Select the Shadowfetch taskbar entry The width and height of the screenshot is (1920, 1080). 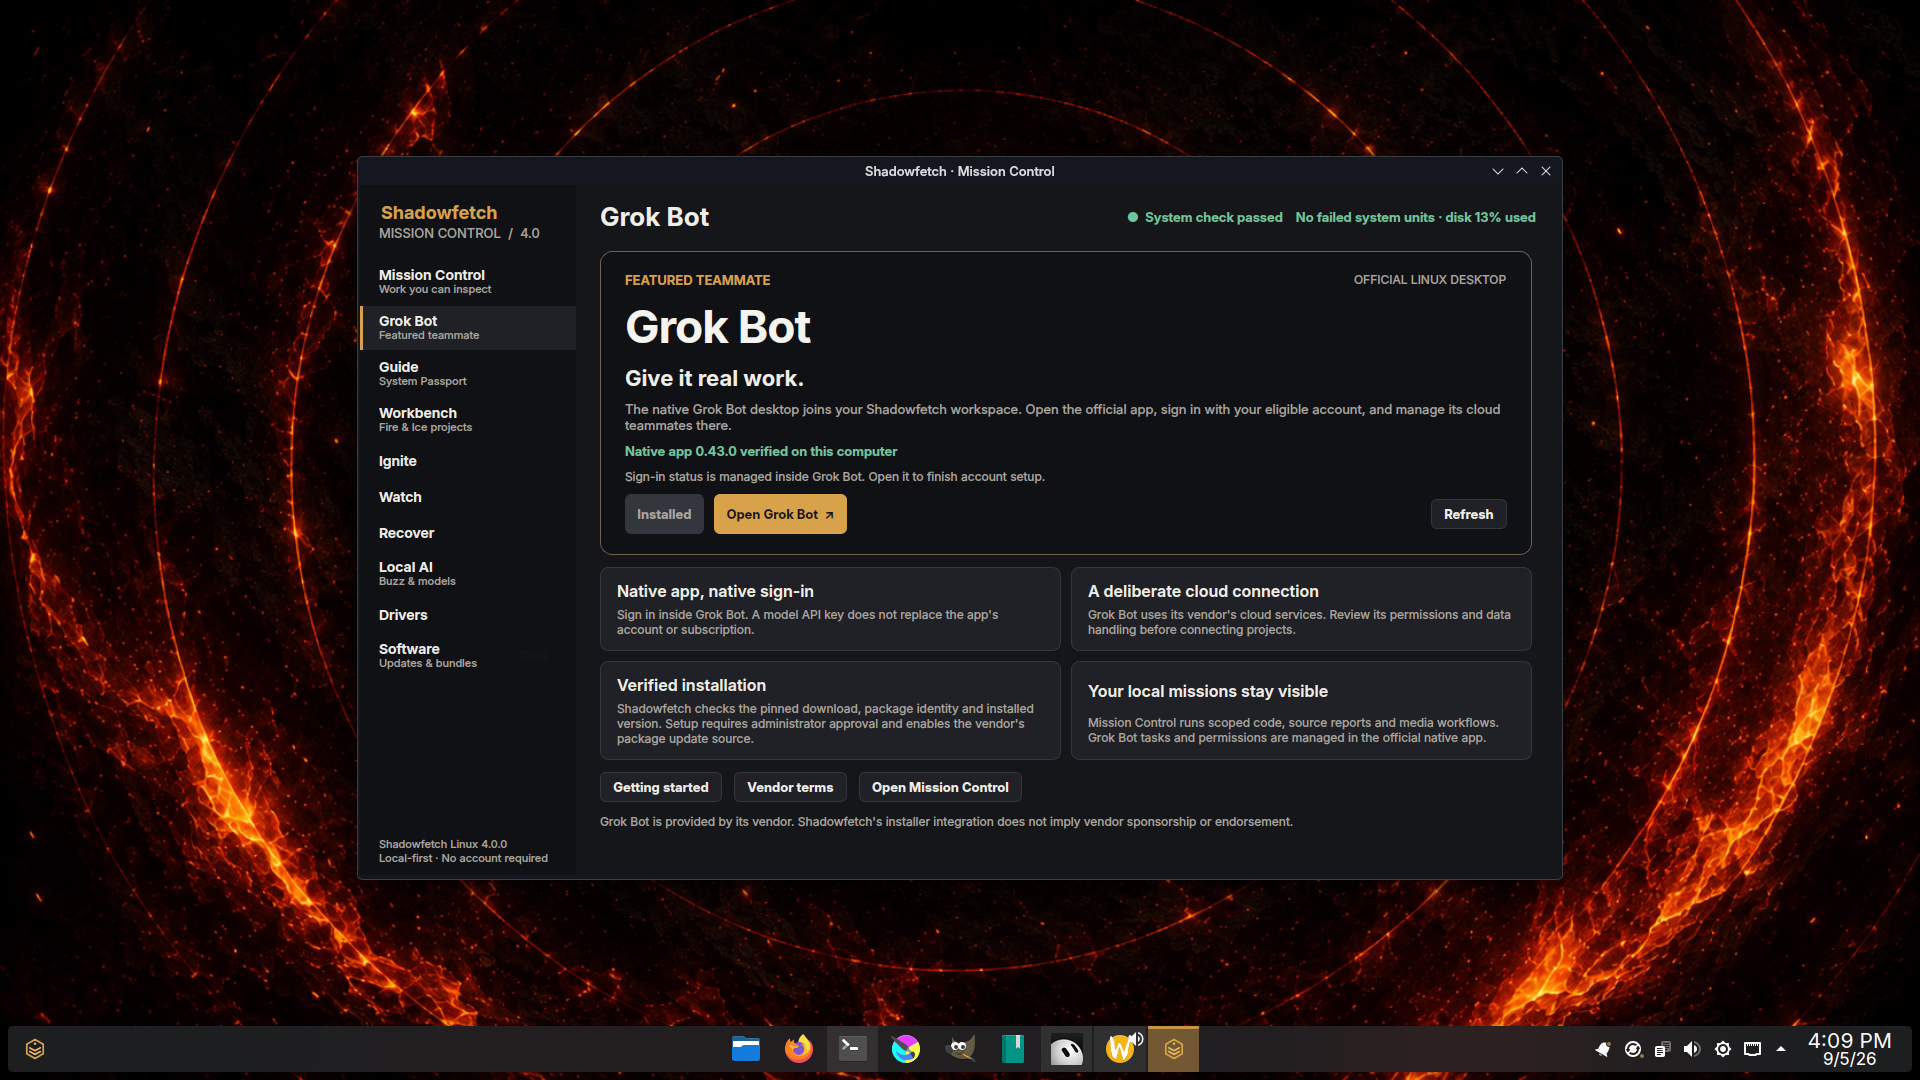click(x=1174, y=1049)
